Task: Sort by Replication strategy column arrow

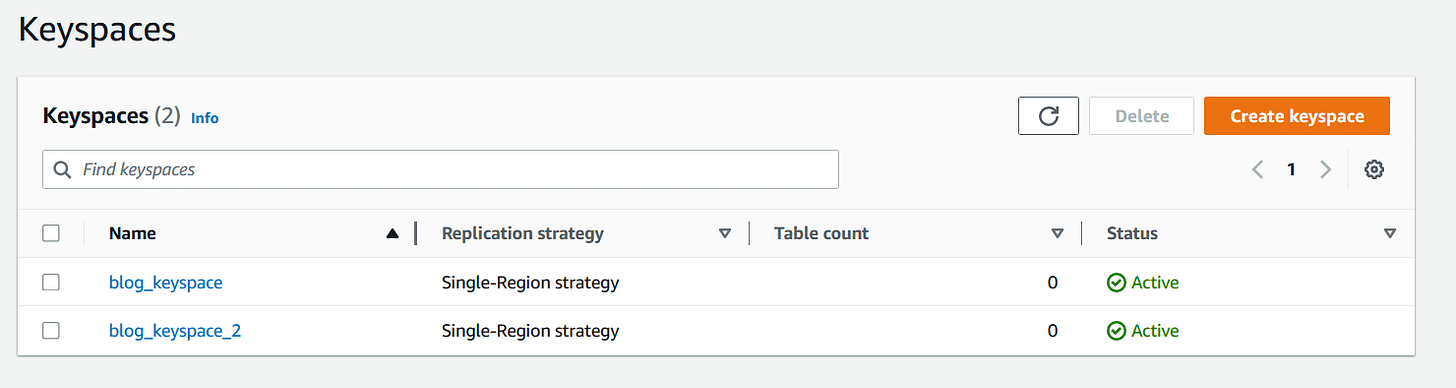Action: (725, 234)
